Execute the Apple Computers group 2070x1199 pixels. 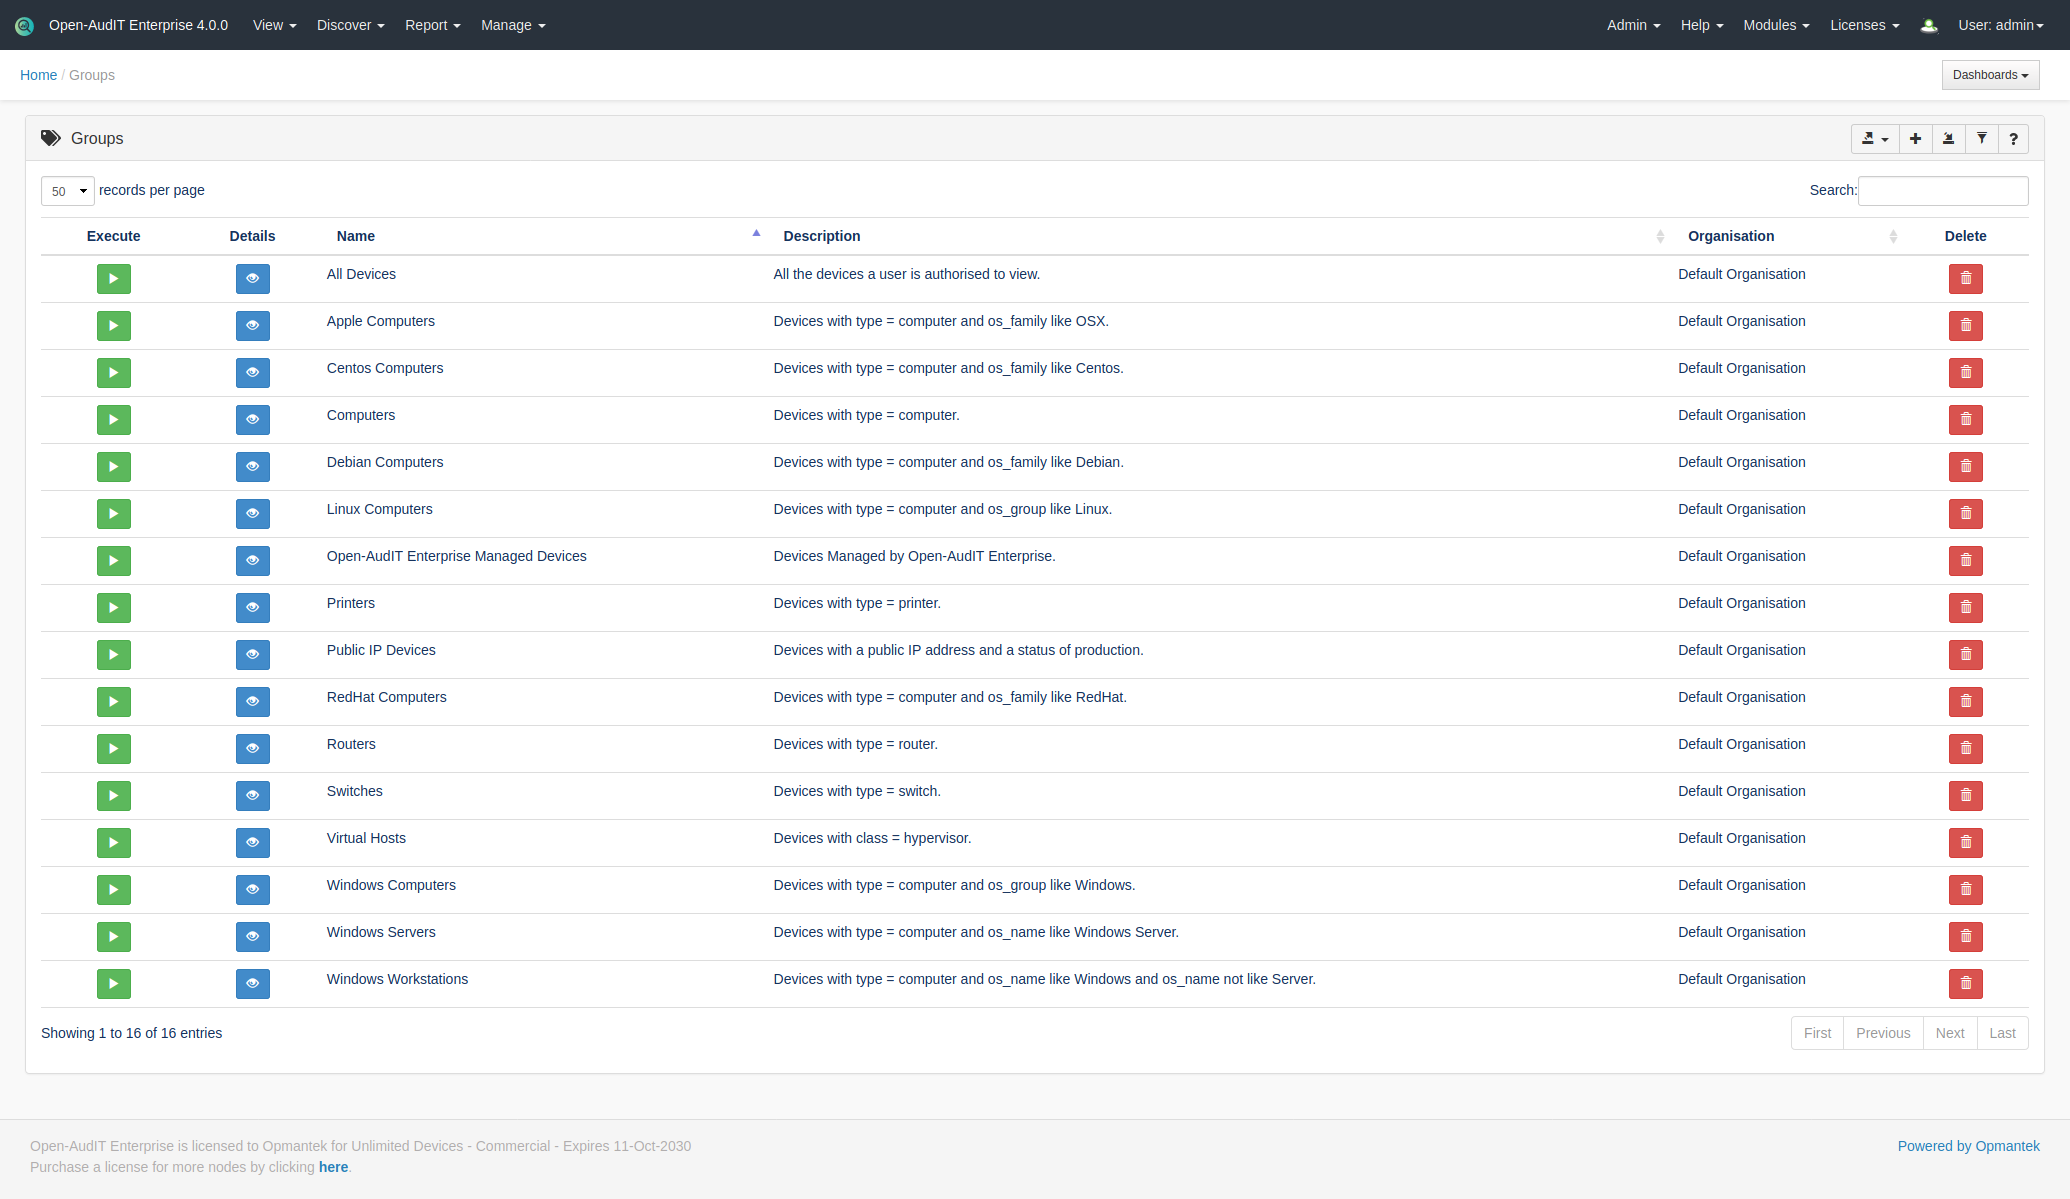(x=113, y=326)
